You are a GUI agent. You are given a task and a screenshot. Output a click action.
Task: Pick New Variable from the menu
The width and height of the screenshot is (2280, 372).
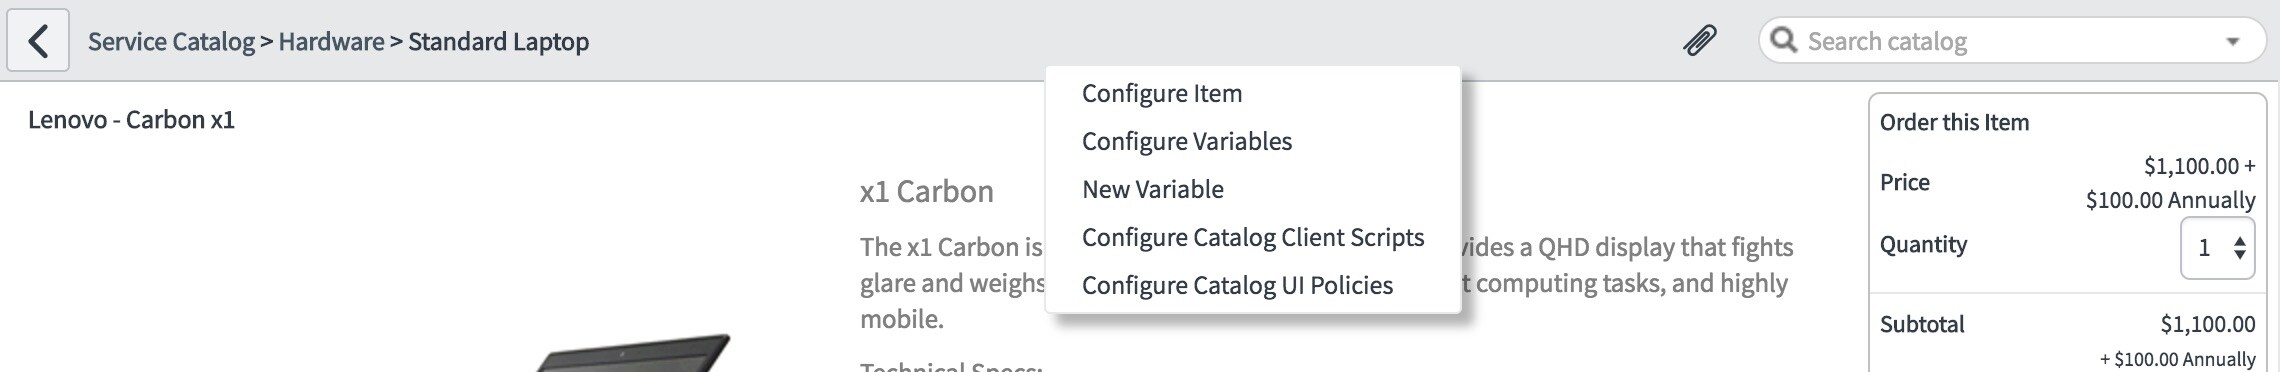tap(1153, 189)
